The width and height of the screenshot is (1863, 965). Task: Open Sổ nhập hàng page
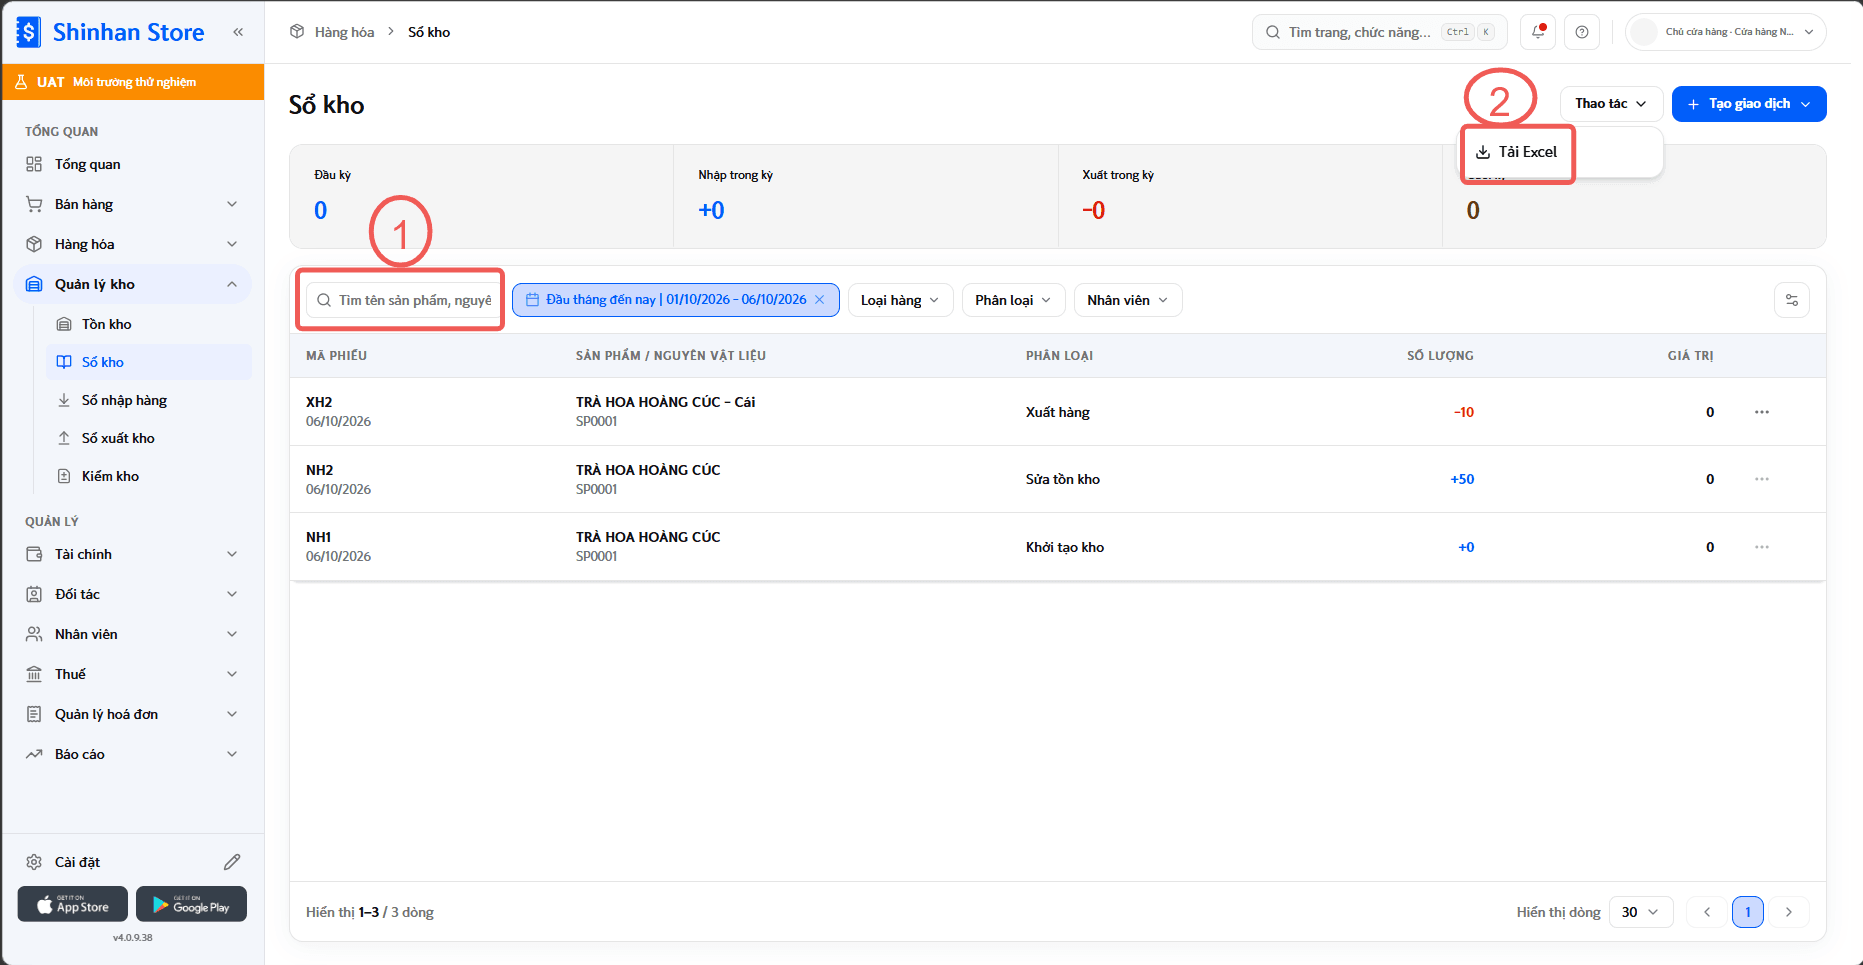[x=149, y=400]
